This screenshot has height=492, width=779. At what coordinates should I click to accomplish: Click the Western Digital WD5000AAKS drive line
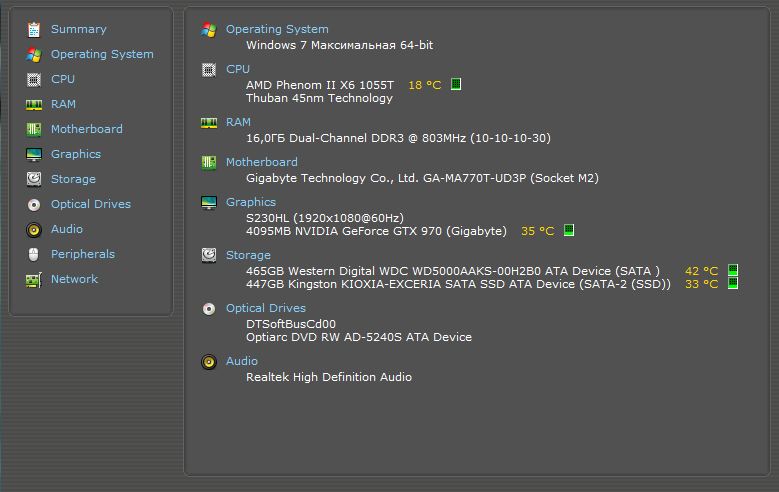[453, 271]
